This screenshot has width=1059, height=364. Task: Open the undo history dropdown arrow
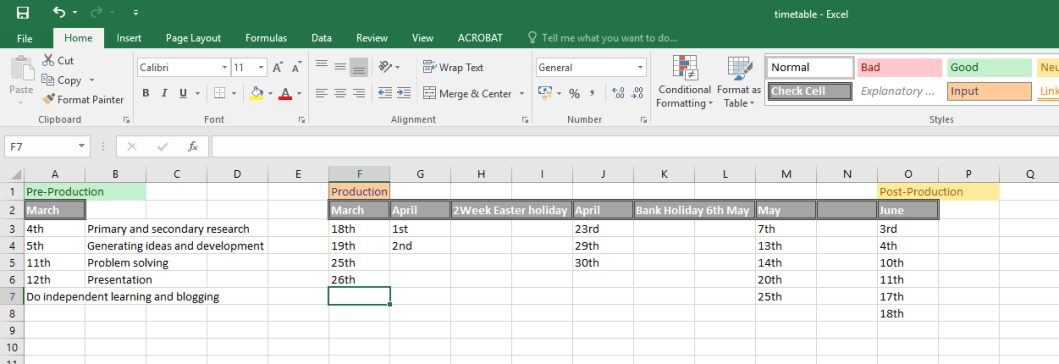pos(75,13)
